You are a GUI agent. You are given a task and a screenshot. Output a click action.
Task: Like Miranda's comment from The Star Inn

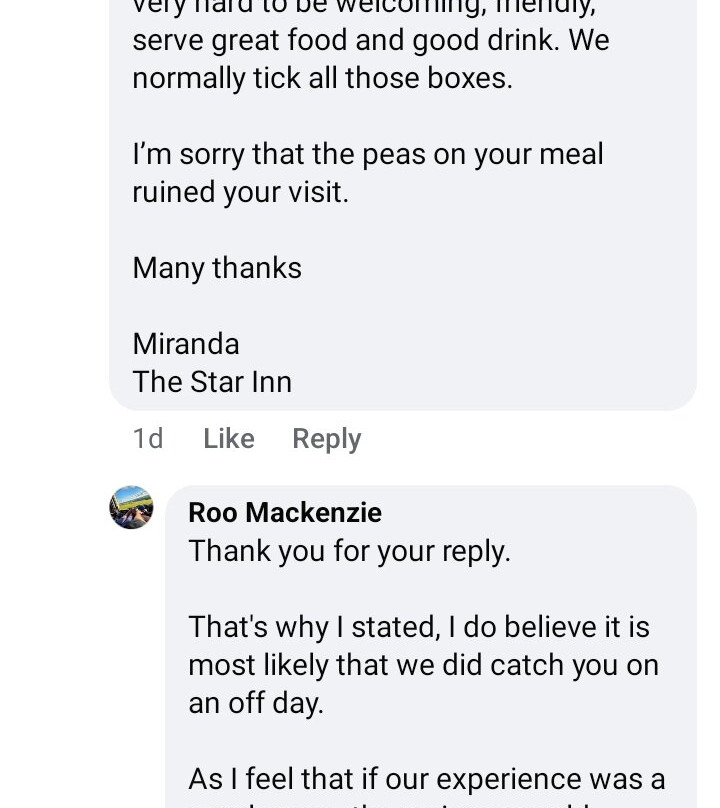[x=228, y=439]
